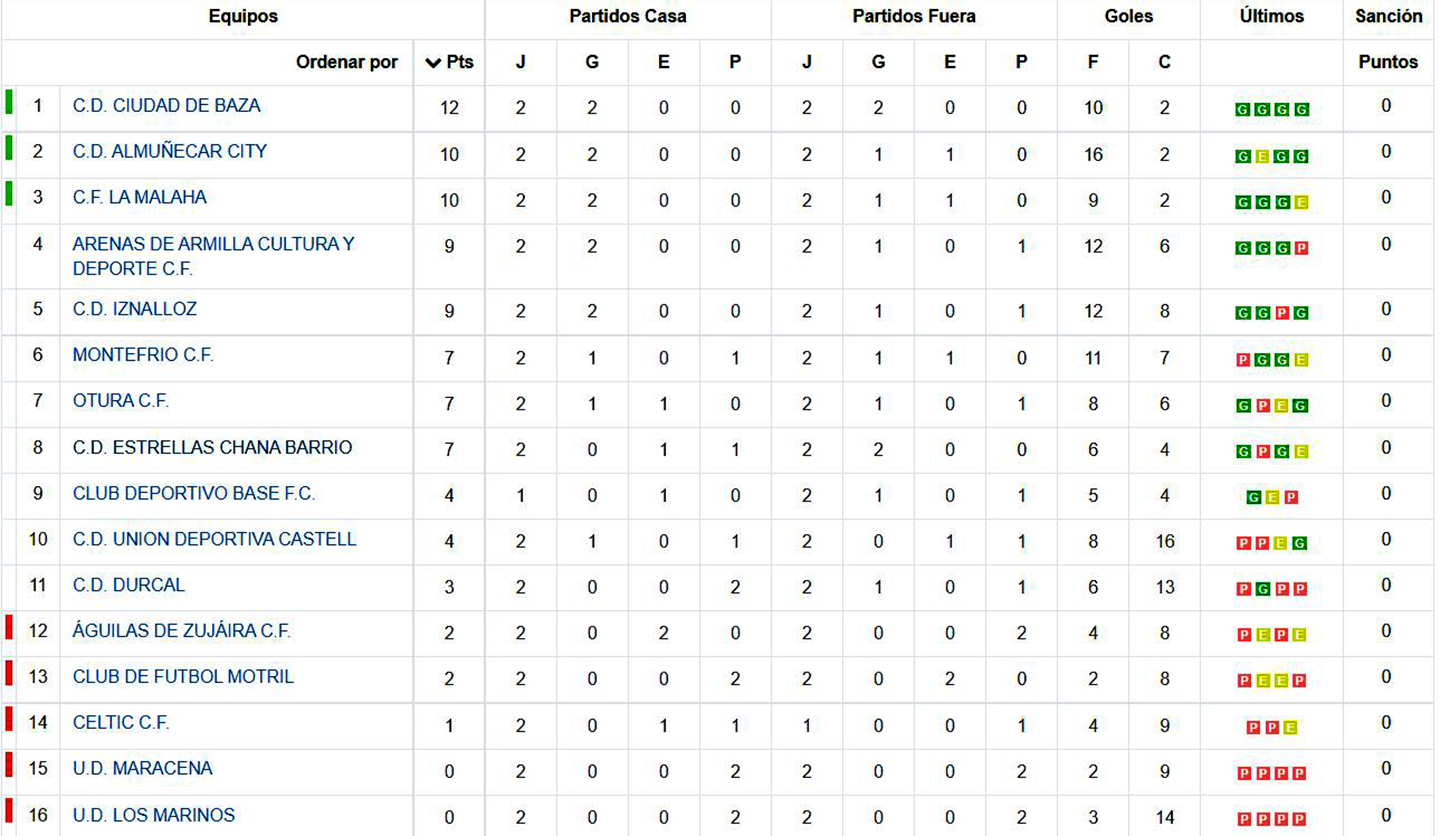Screen dimensions: 1440x836
Task: Open C.D. ALMUÑECAR CITY team page
Action: pyautogui.click(x=169, y=151)
